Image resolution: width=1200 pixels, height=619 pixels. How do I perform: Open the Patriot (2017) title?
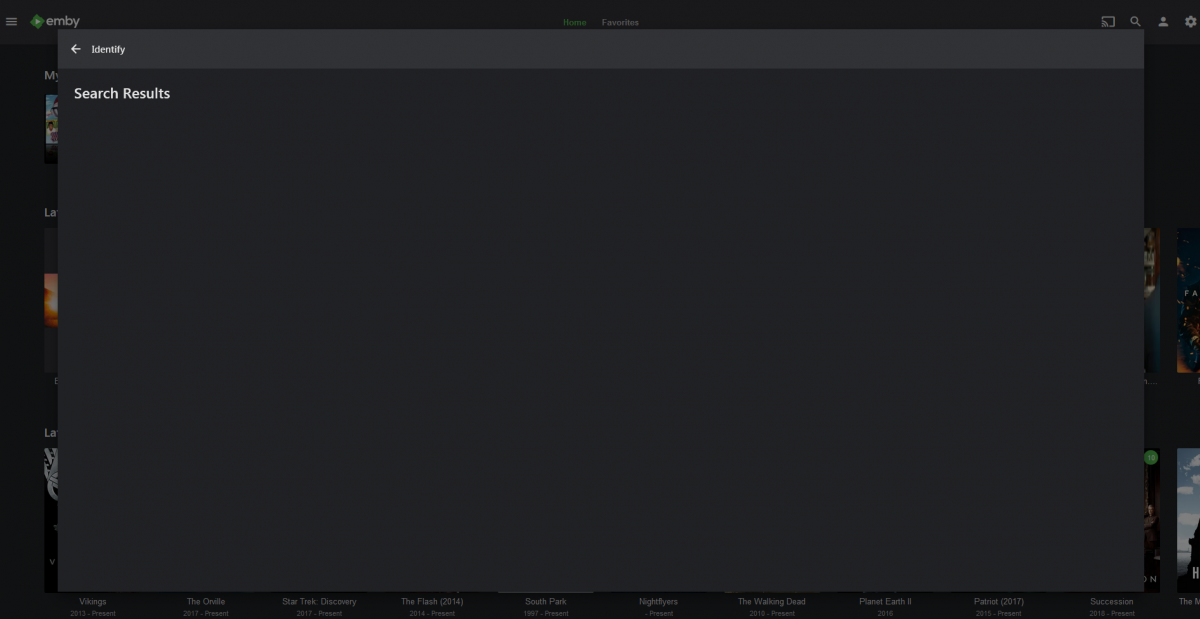tap(998, 602)
